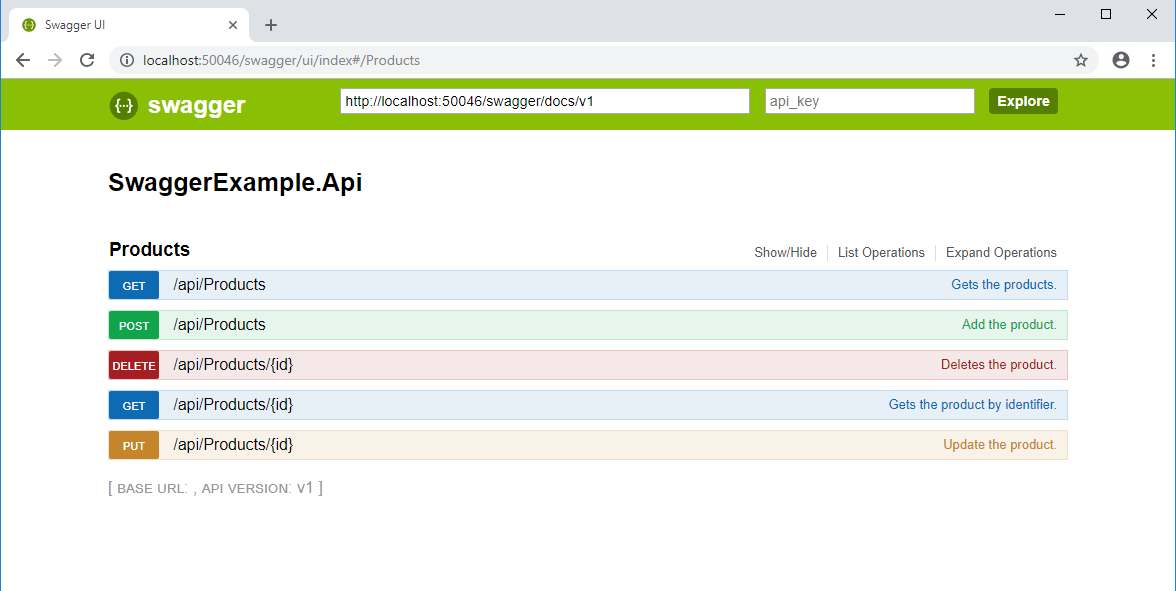Click the api_key input field

click(x=869, y=101)
